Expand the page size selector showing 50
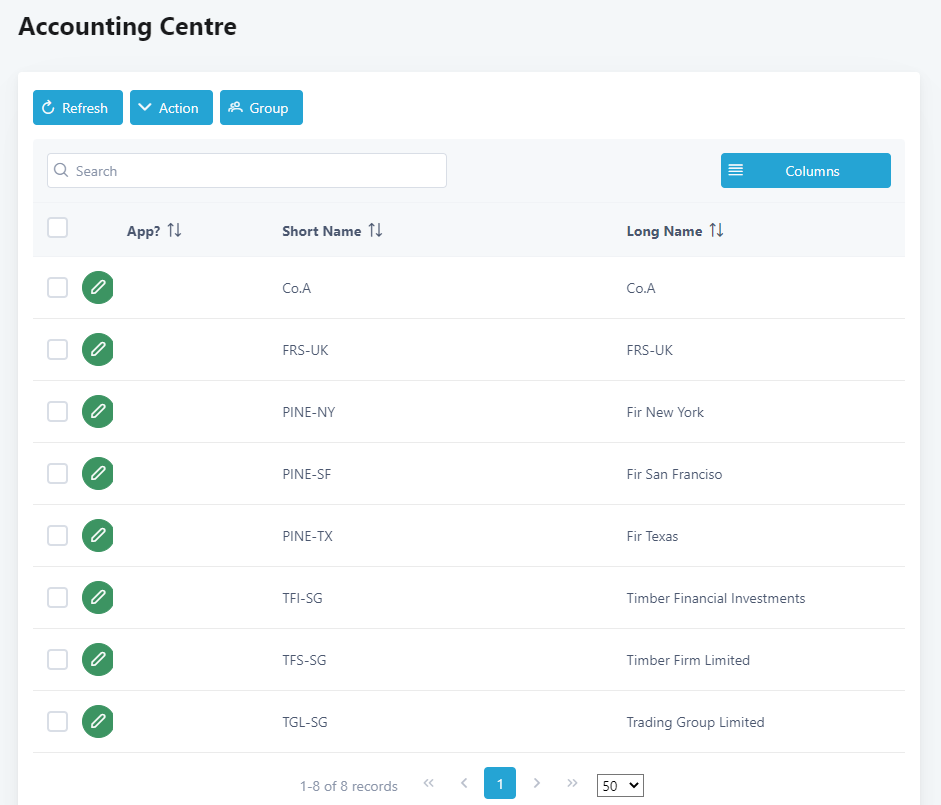The width and height of the screenshot is (941, 805). 620,785
